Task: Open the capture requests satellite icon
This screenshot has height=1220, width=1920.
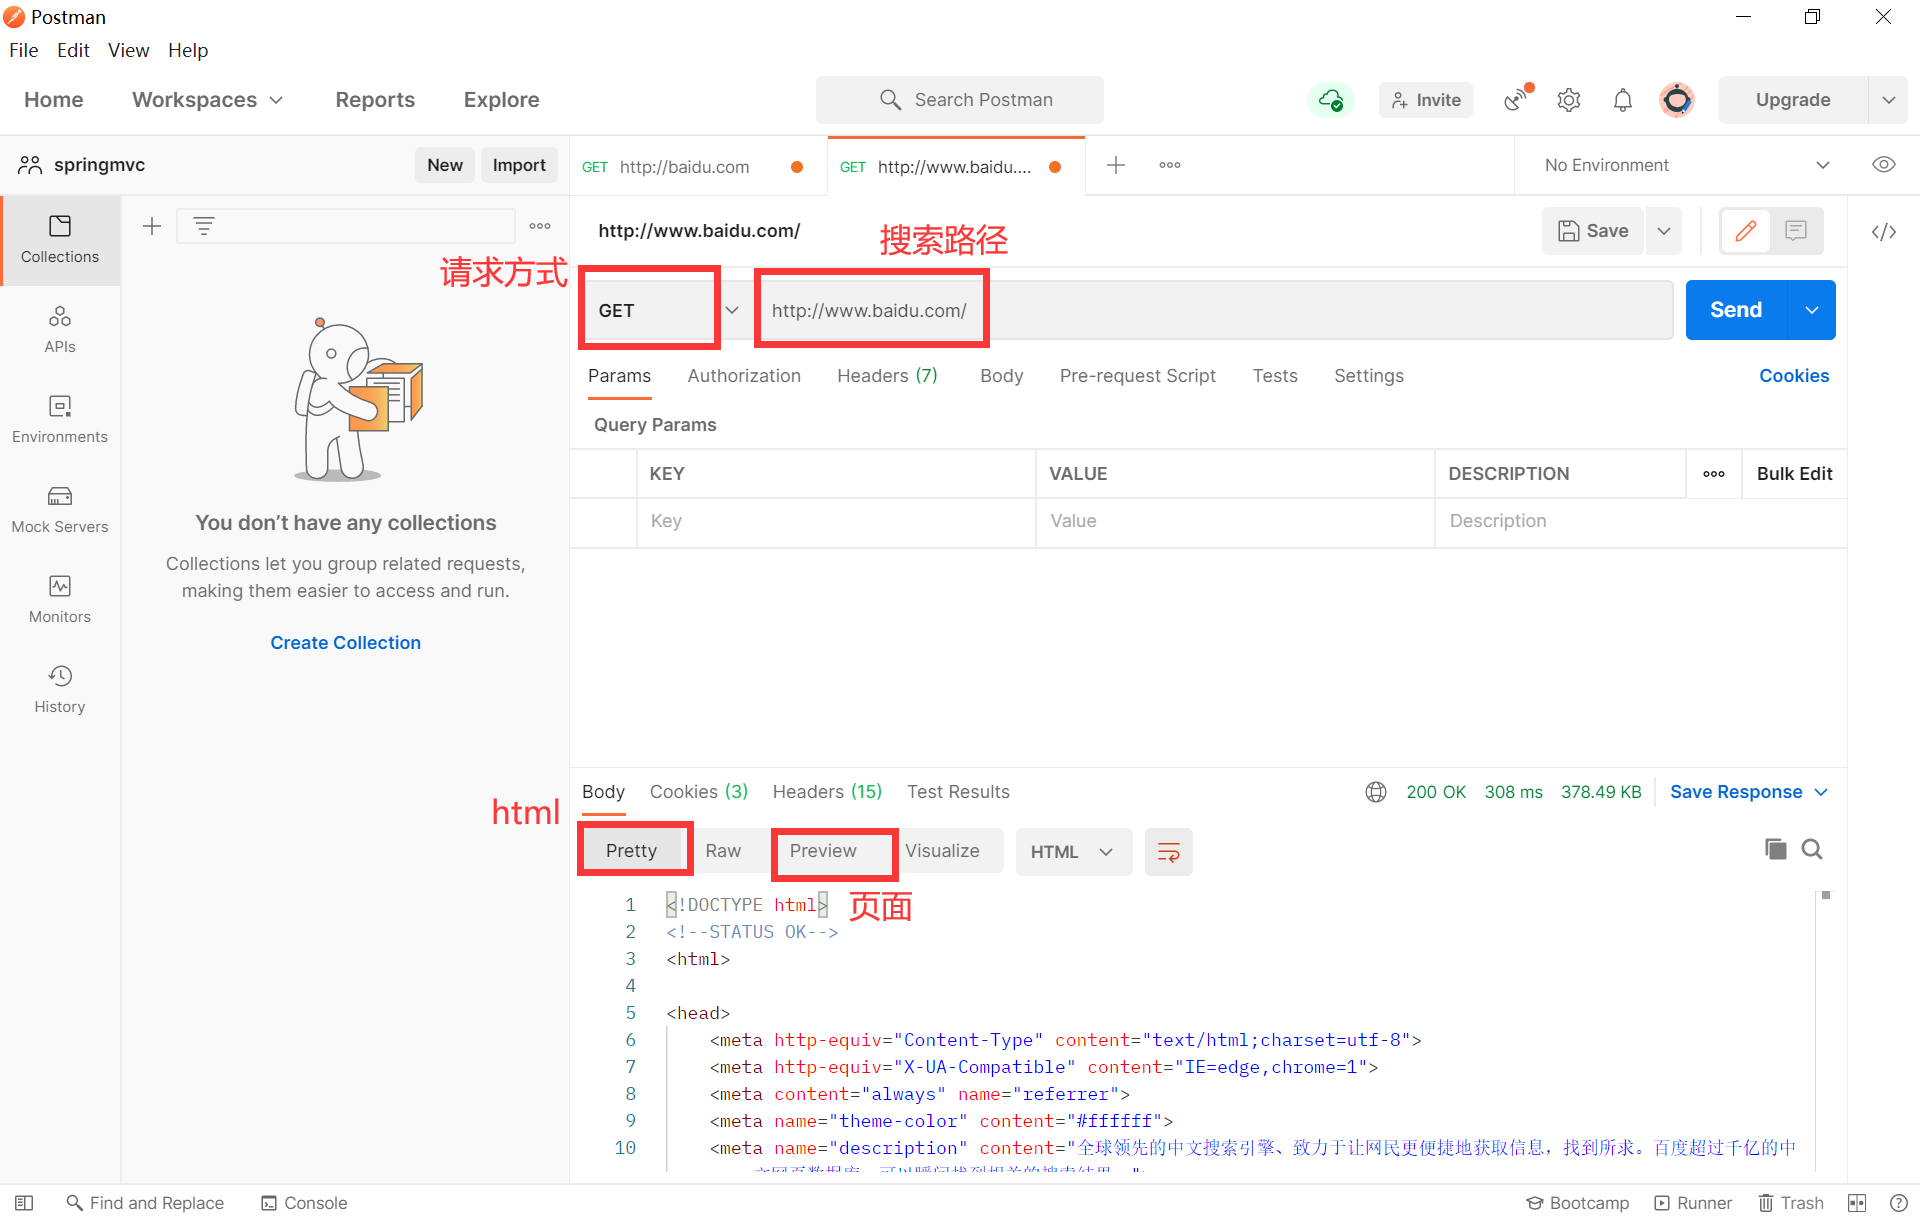Action: tap(1517, 99)
